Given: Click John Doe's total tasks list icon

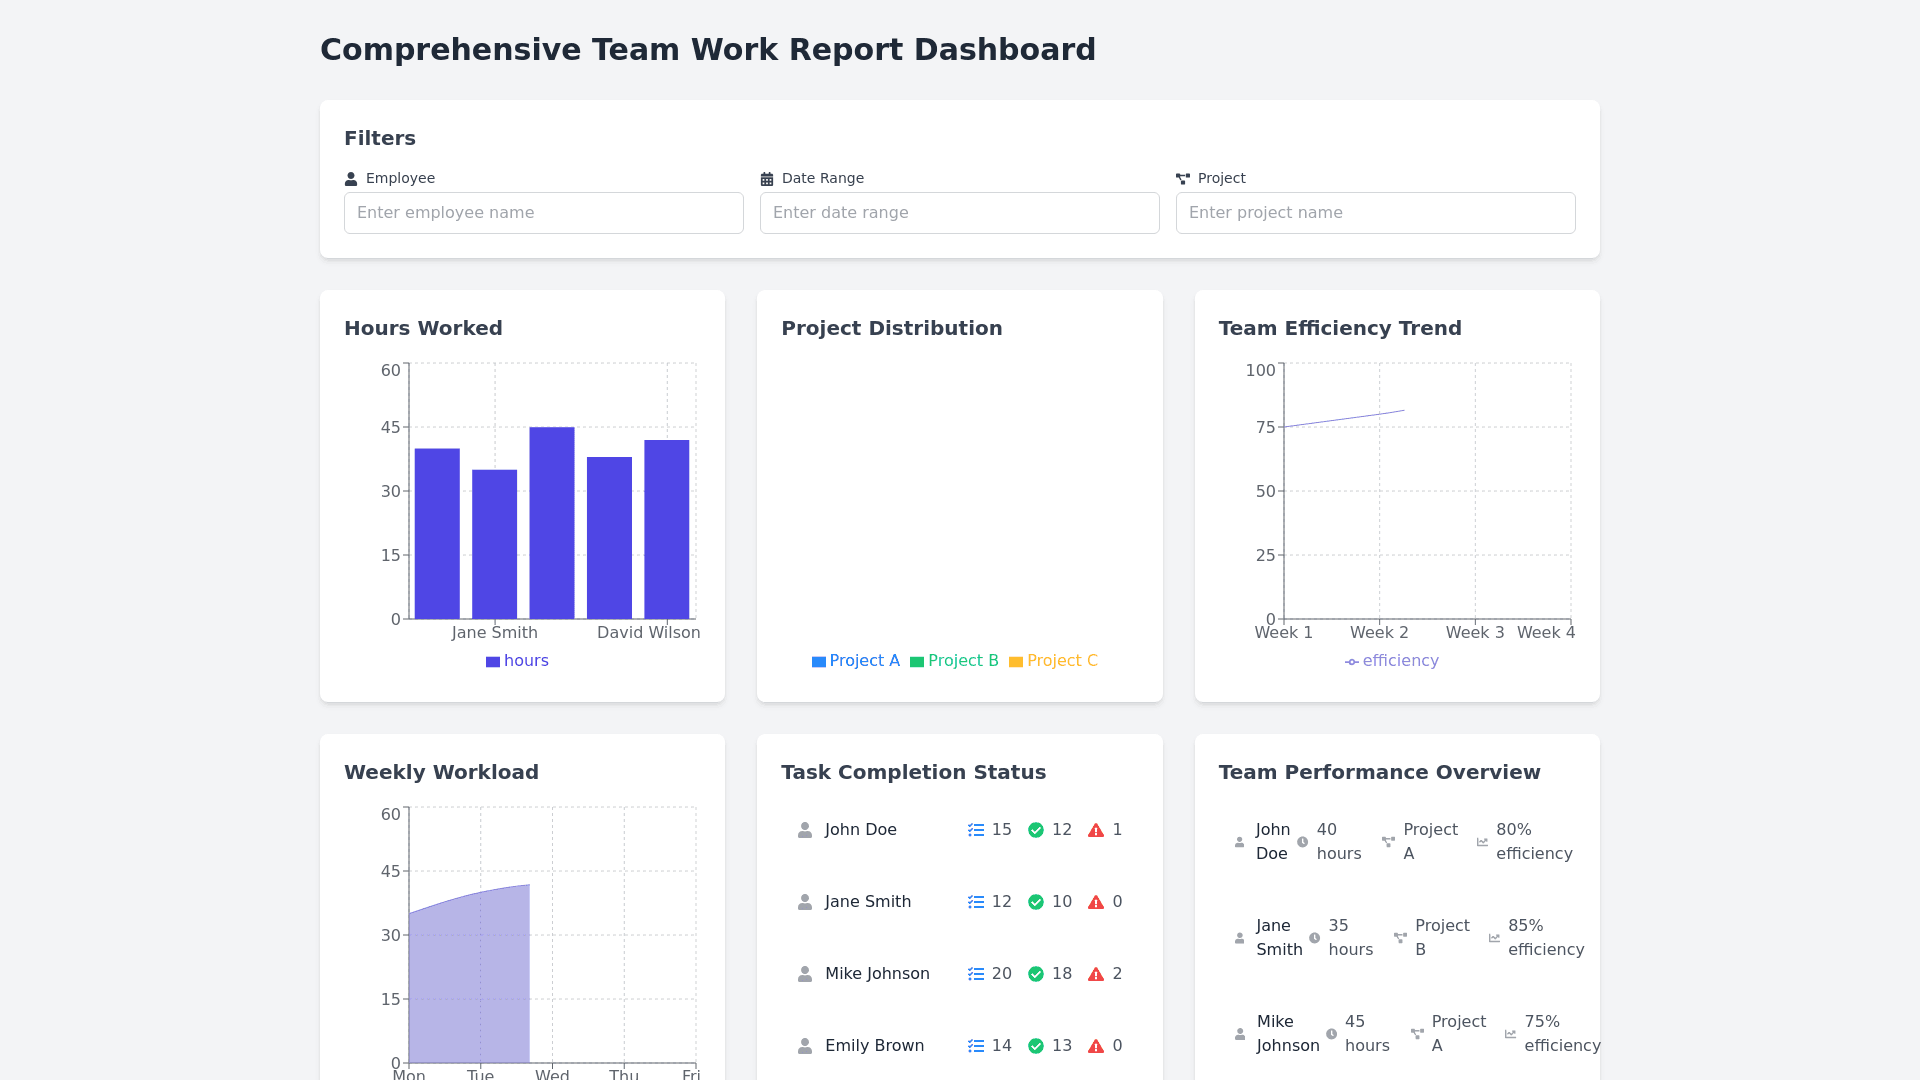Looking at the screenshot, I should point(976,830).
